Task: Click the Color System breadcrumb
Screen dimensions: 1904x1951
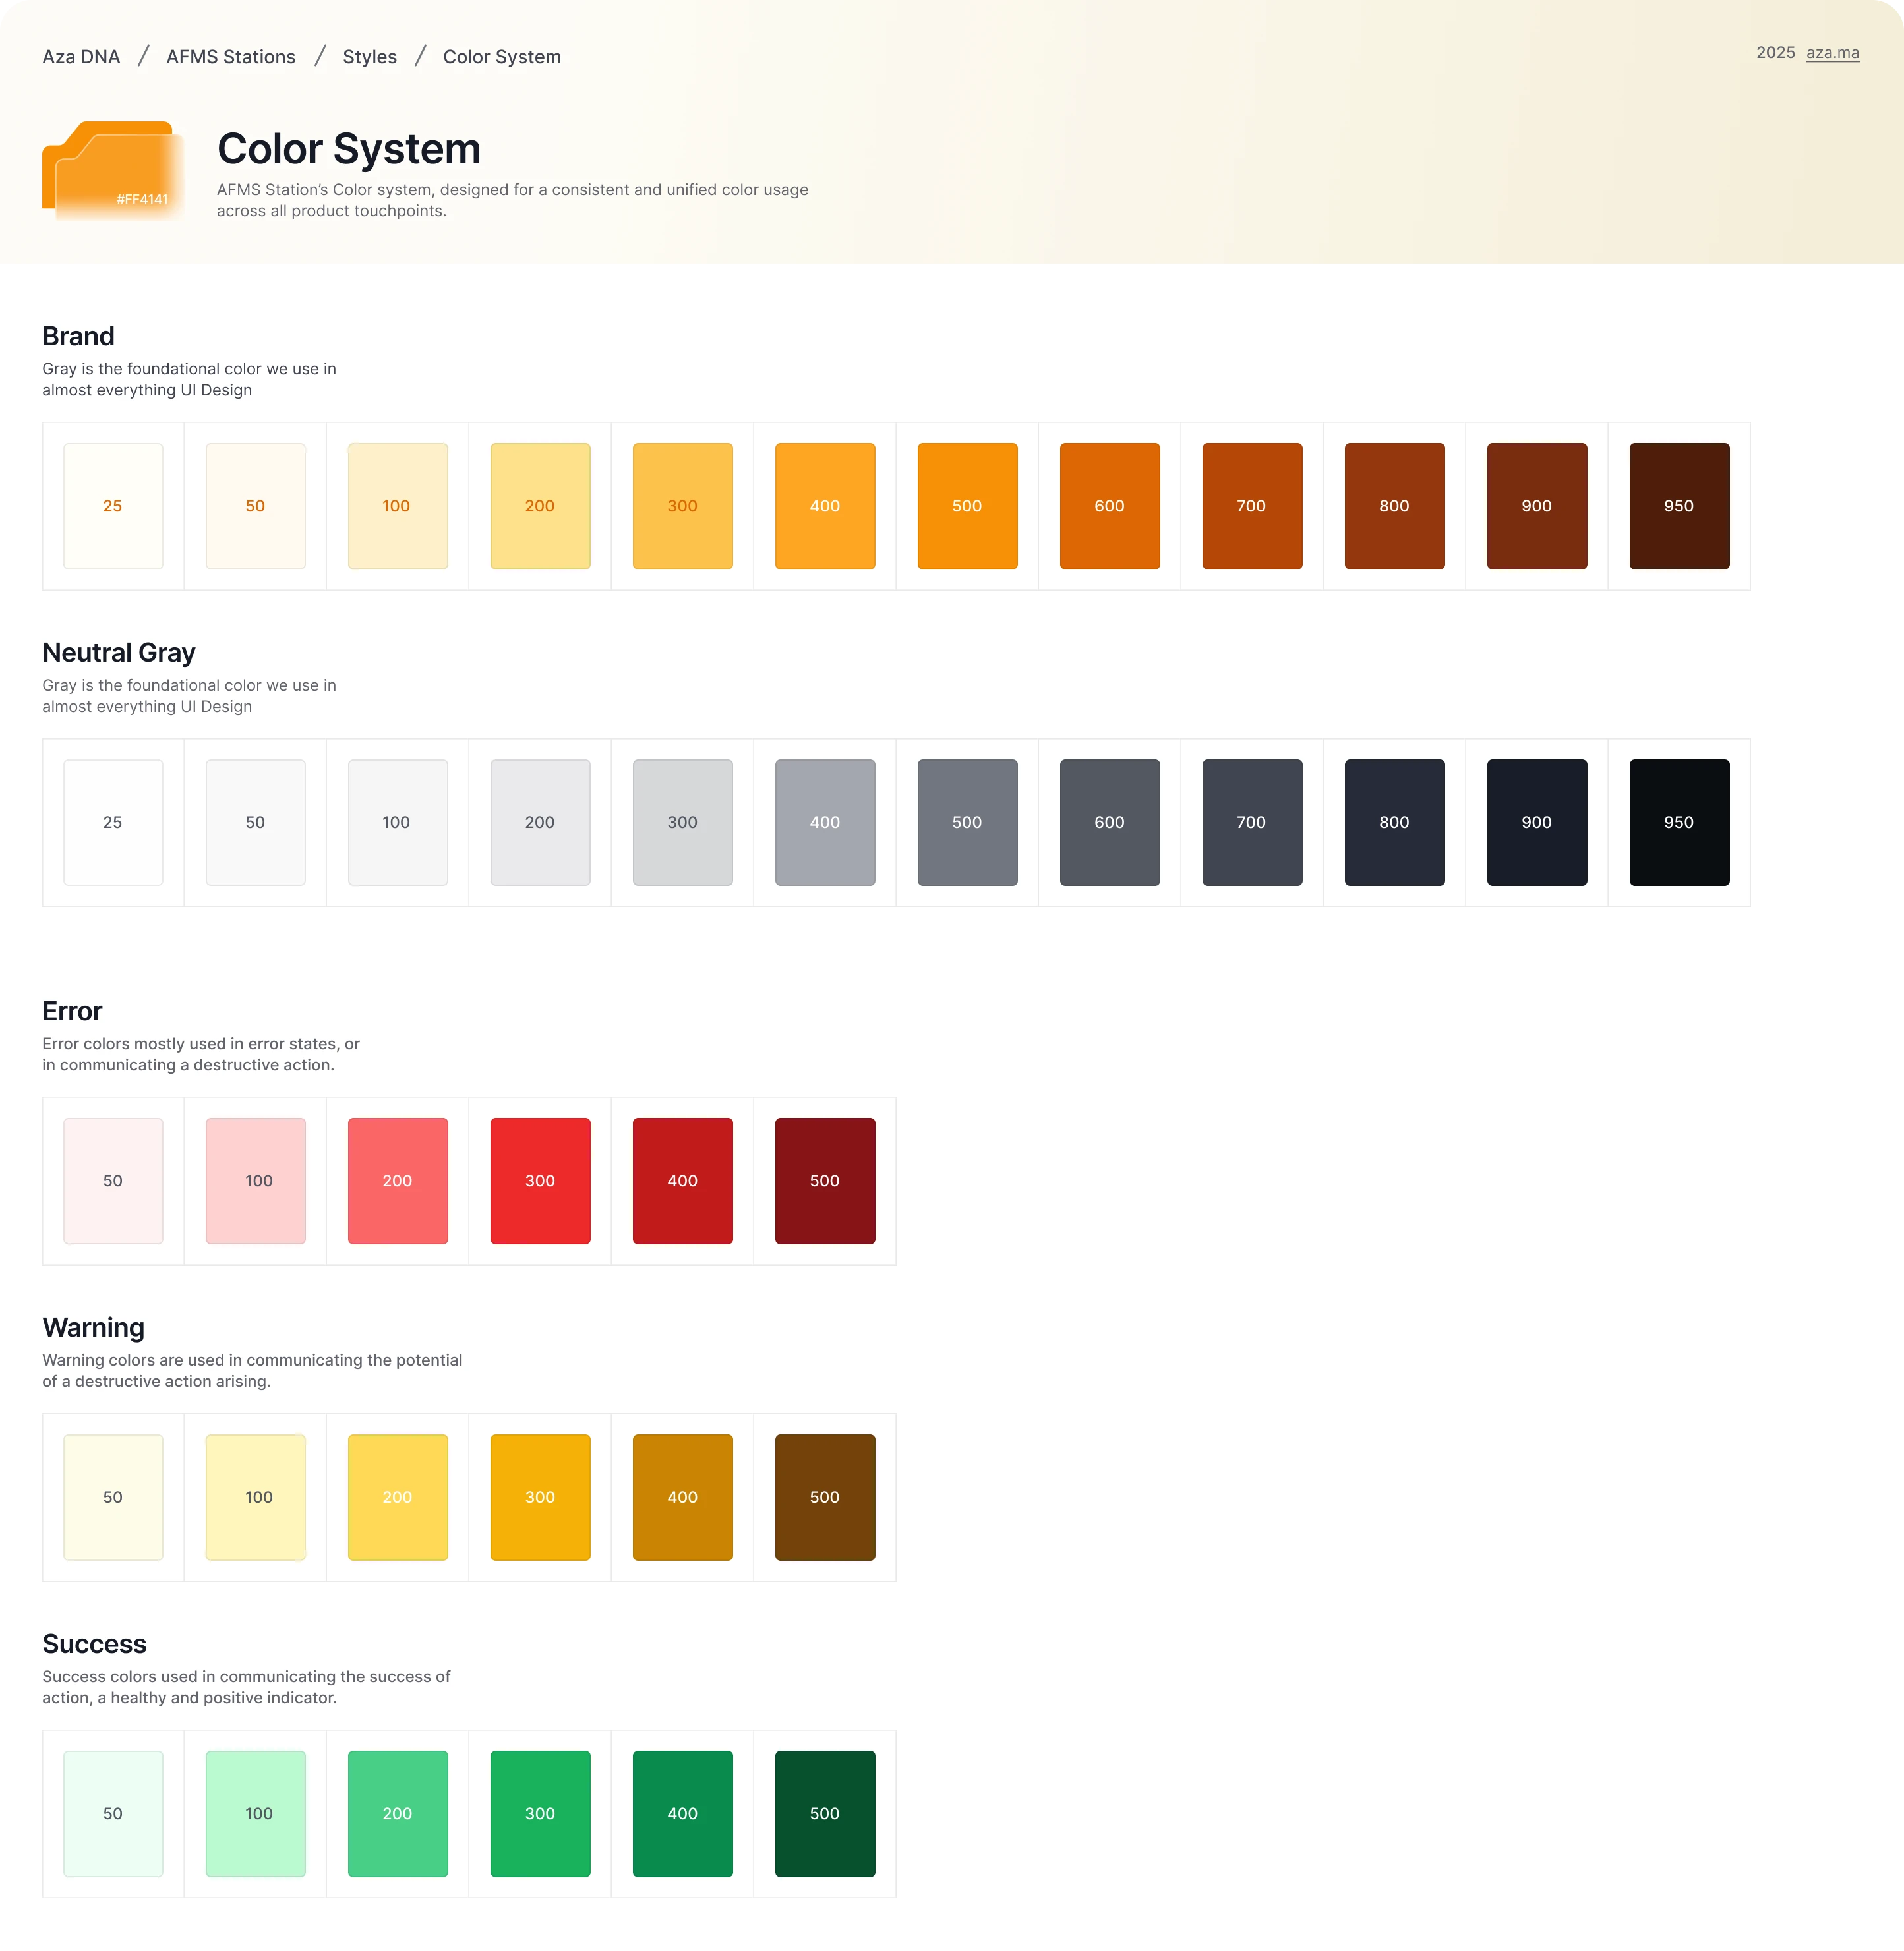Action: pyautogui.click(x=501, y=57)
